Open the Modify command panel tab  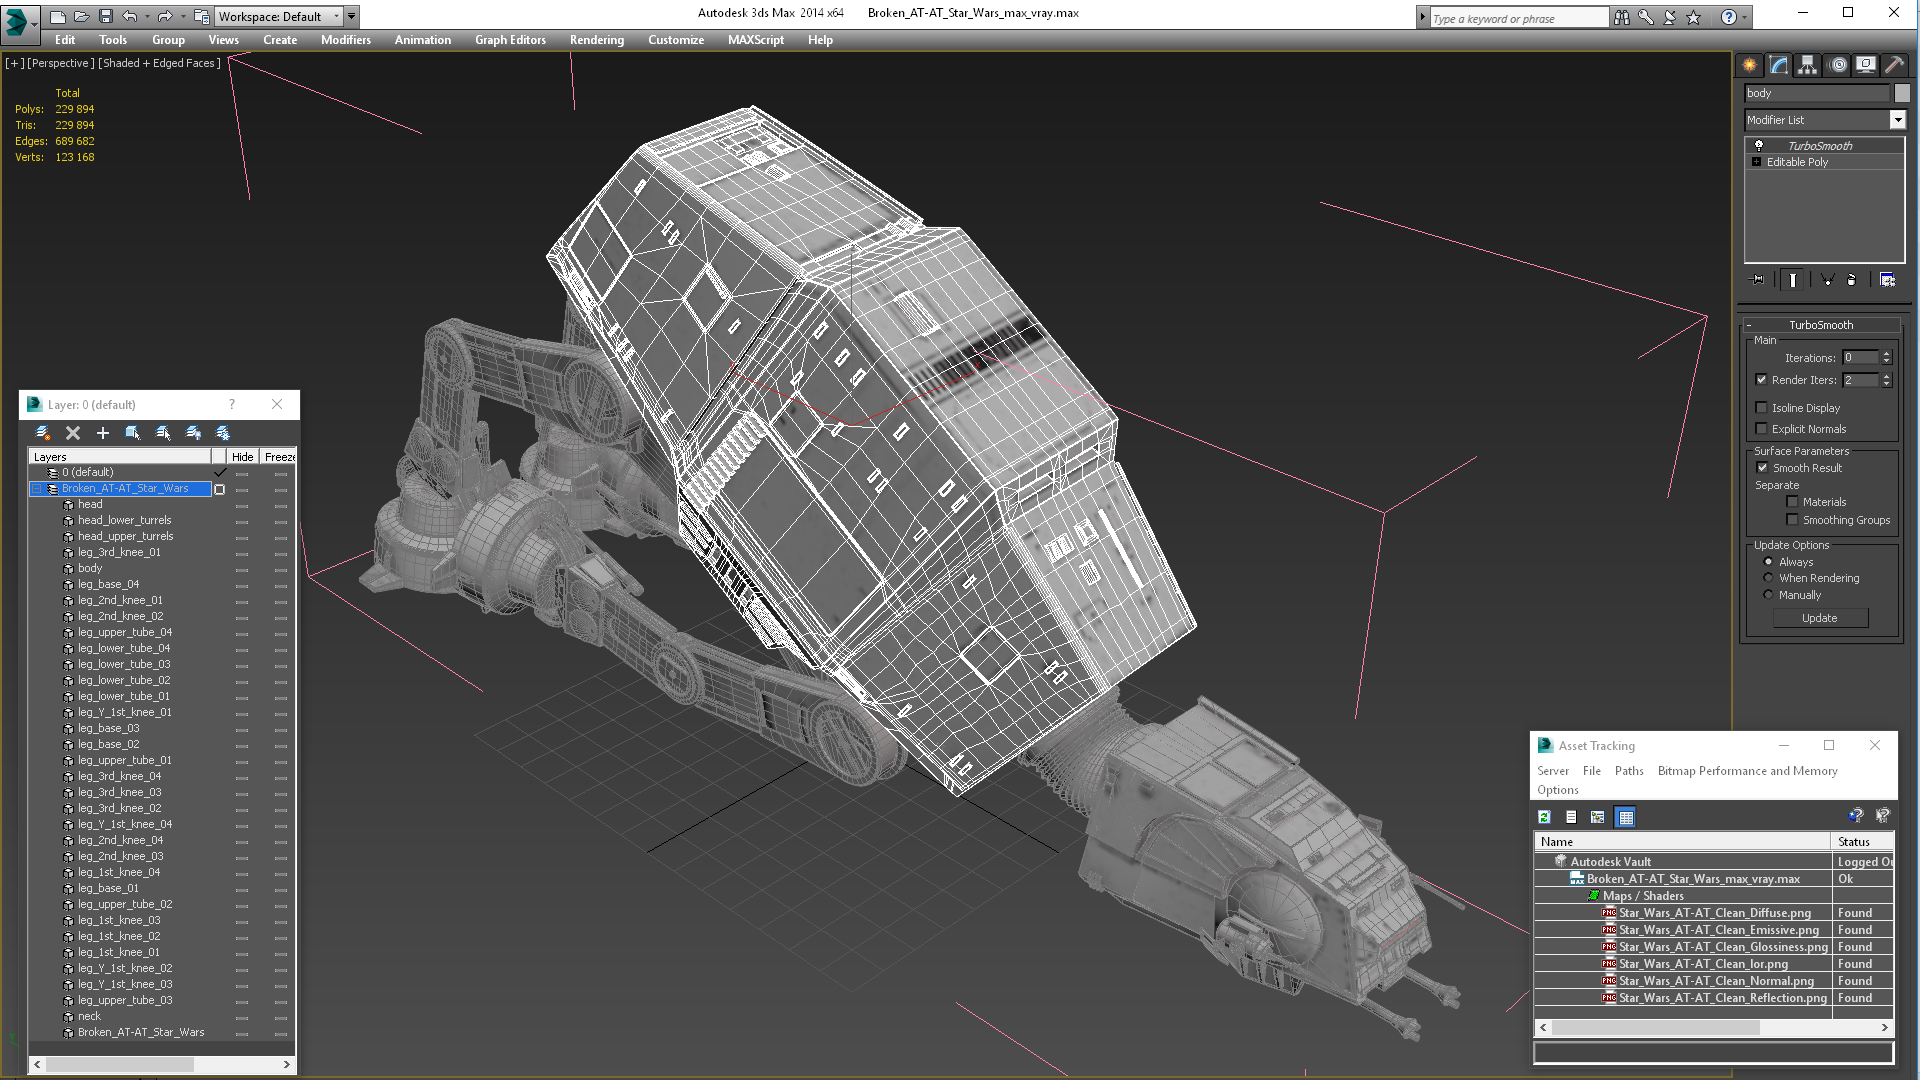1778,65
